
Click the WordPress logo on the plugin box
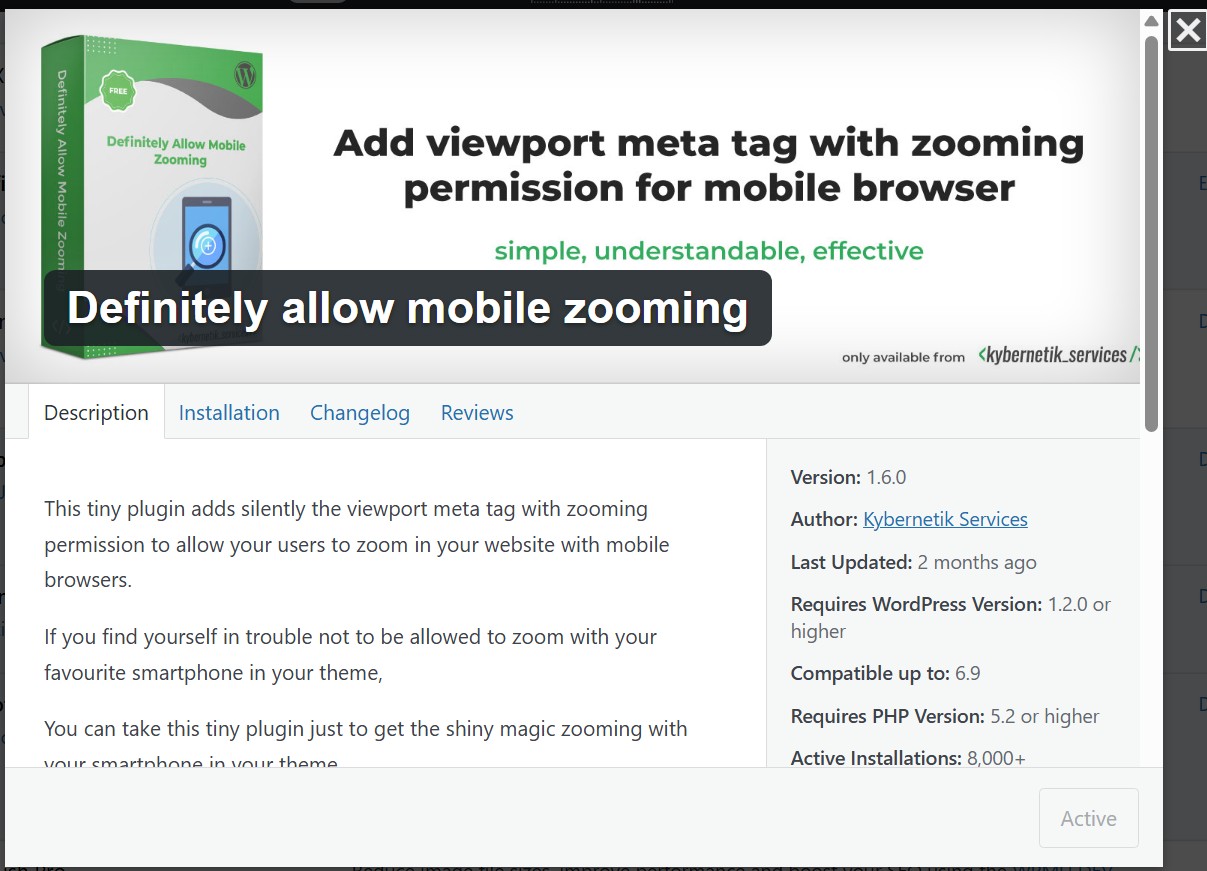point(243,75)
